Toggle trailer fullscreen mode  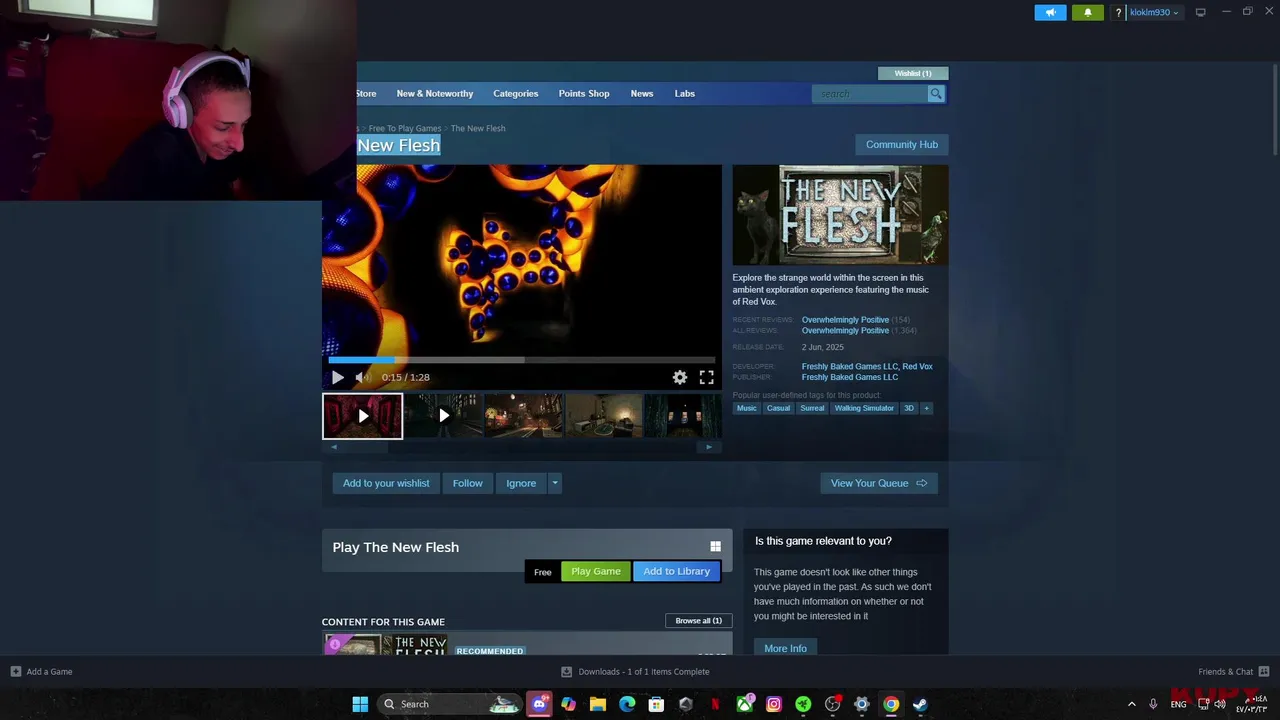click(706, 377)
